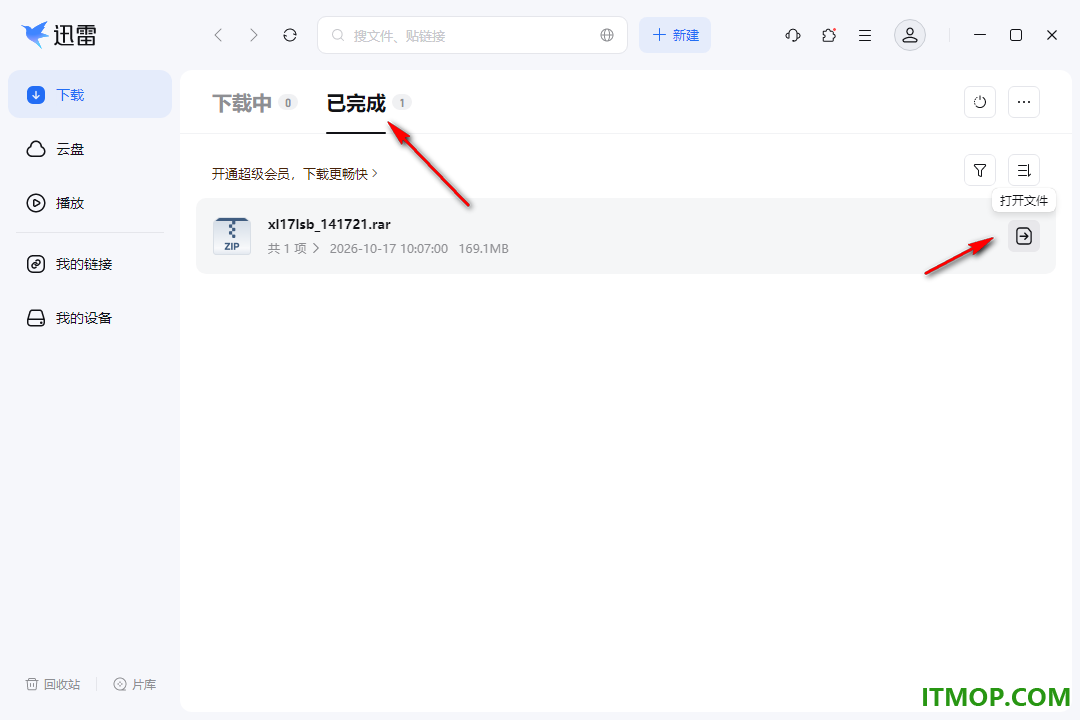Select 下载 in the sidebar

pyautogui.click(x=90, y=94)
